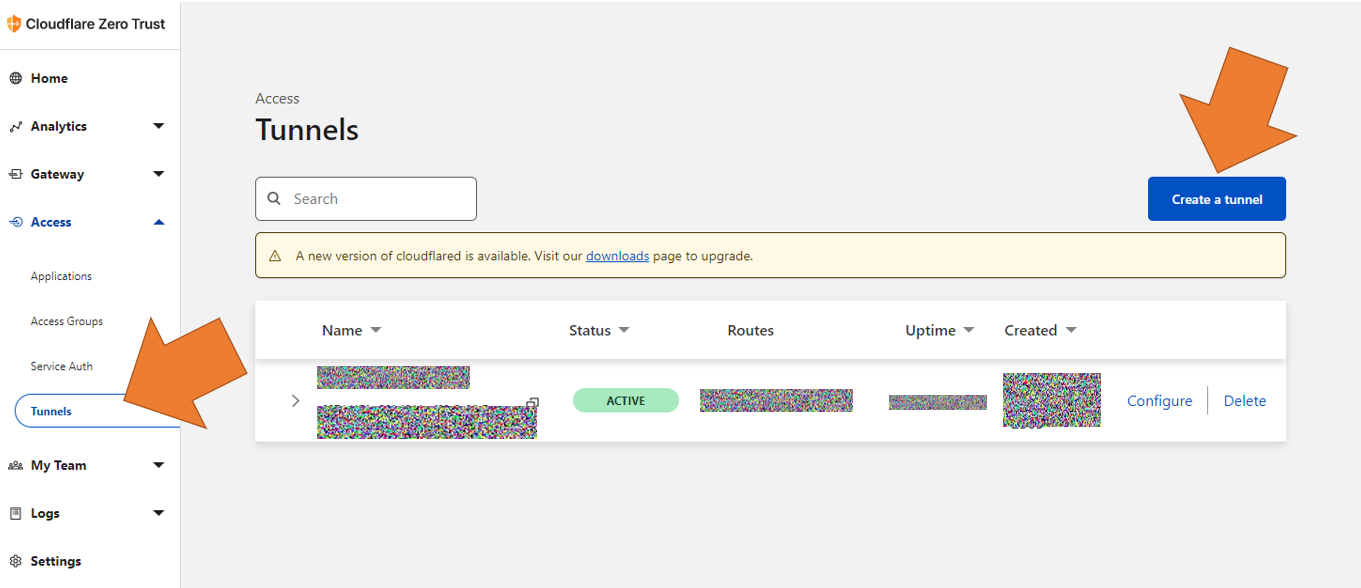
Task: Click the Home globe icon
Action: [15, 78]
